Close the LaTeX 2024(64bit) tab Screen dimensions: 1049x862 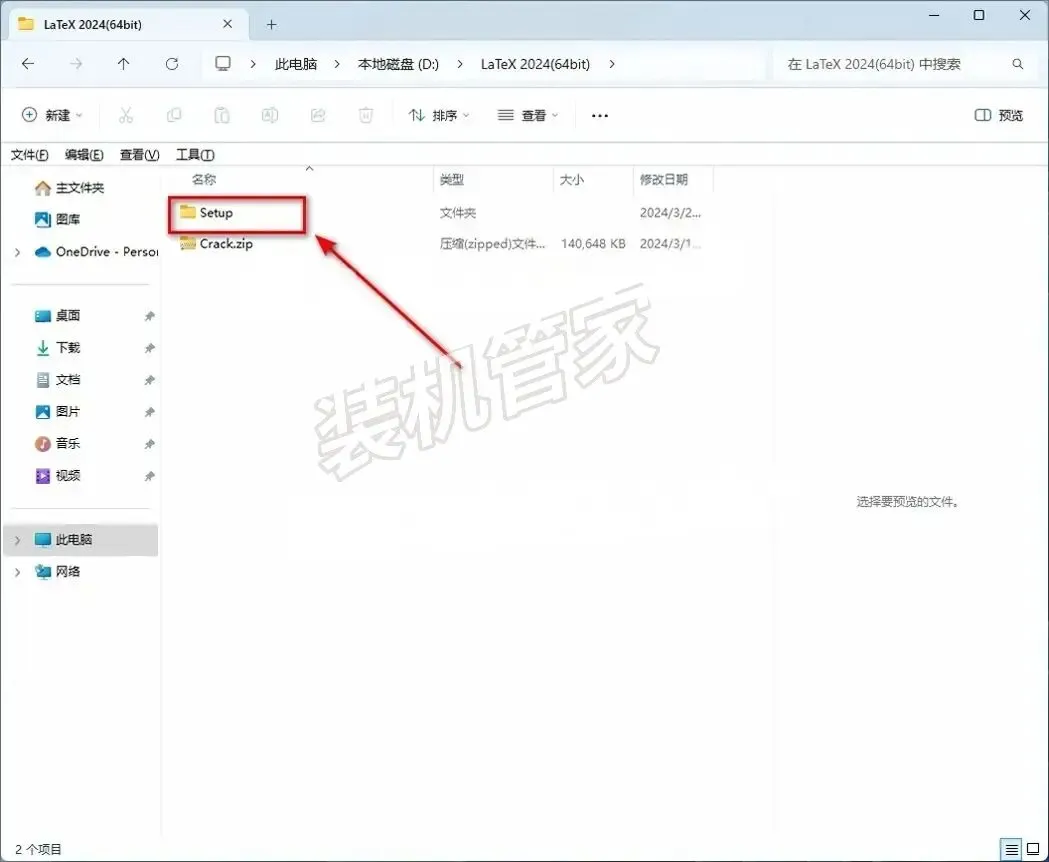[x=227, y=24]
